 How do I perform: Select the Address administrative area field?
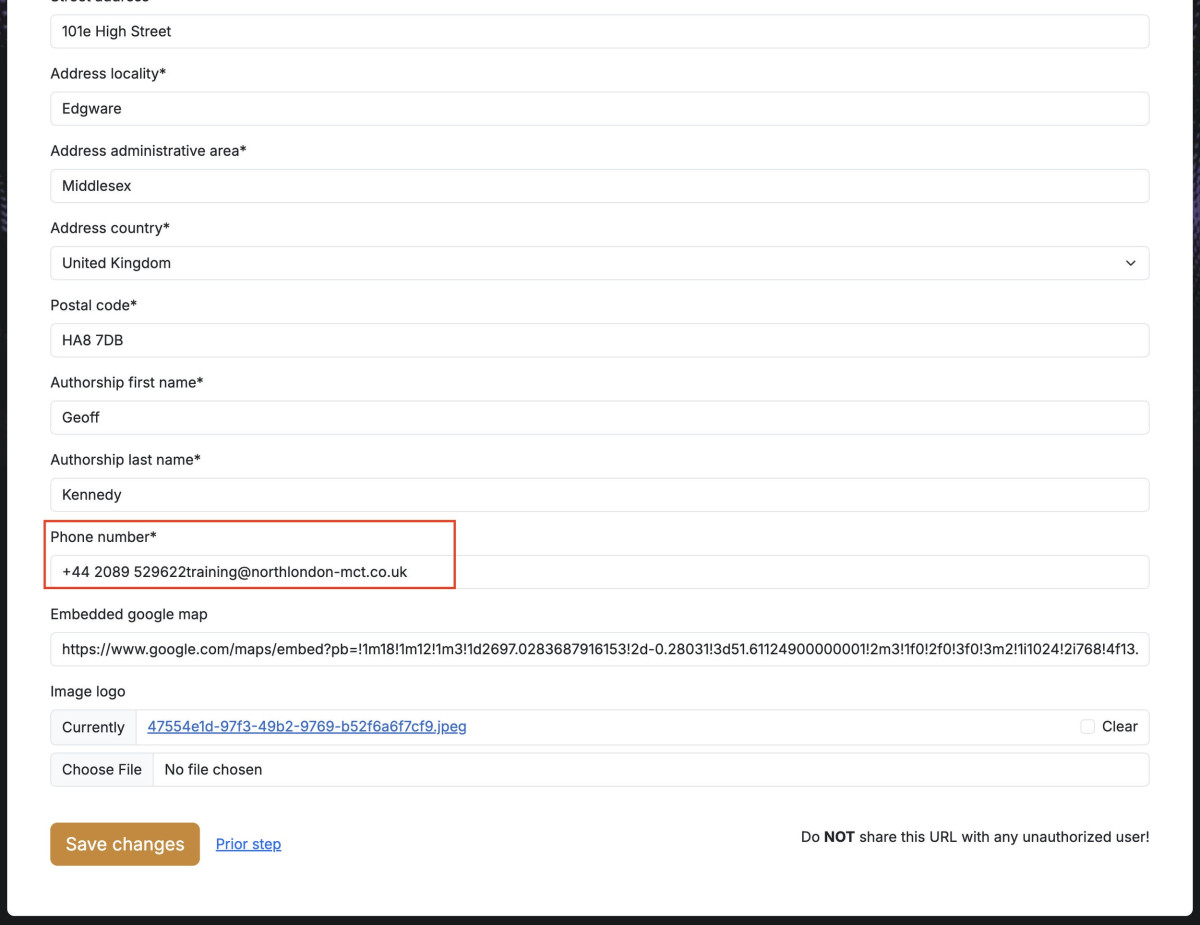599,186
